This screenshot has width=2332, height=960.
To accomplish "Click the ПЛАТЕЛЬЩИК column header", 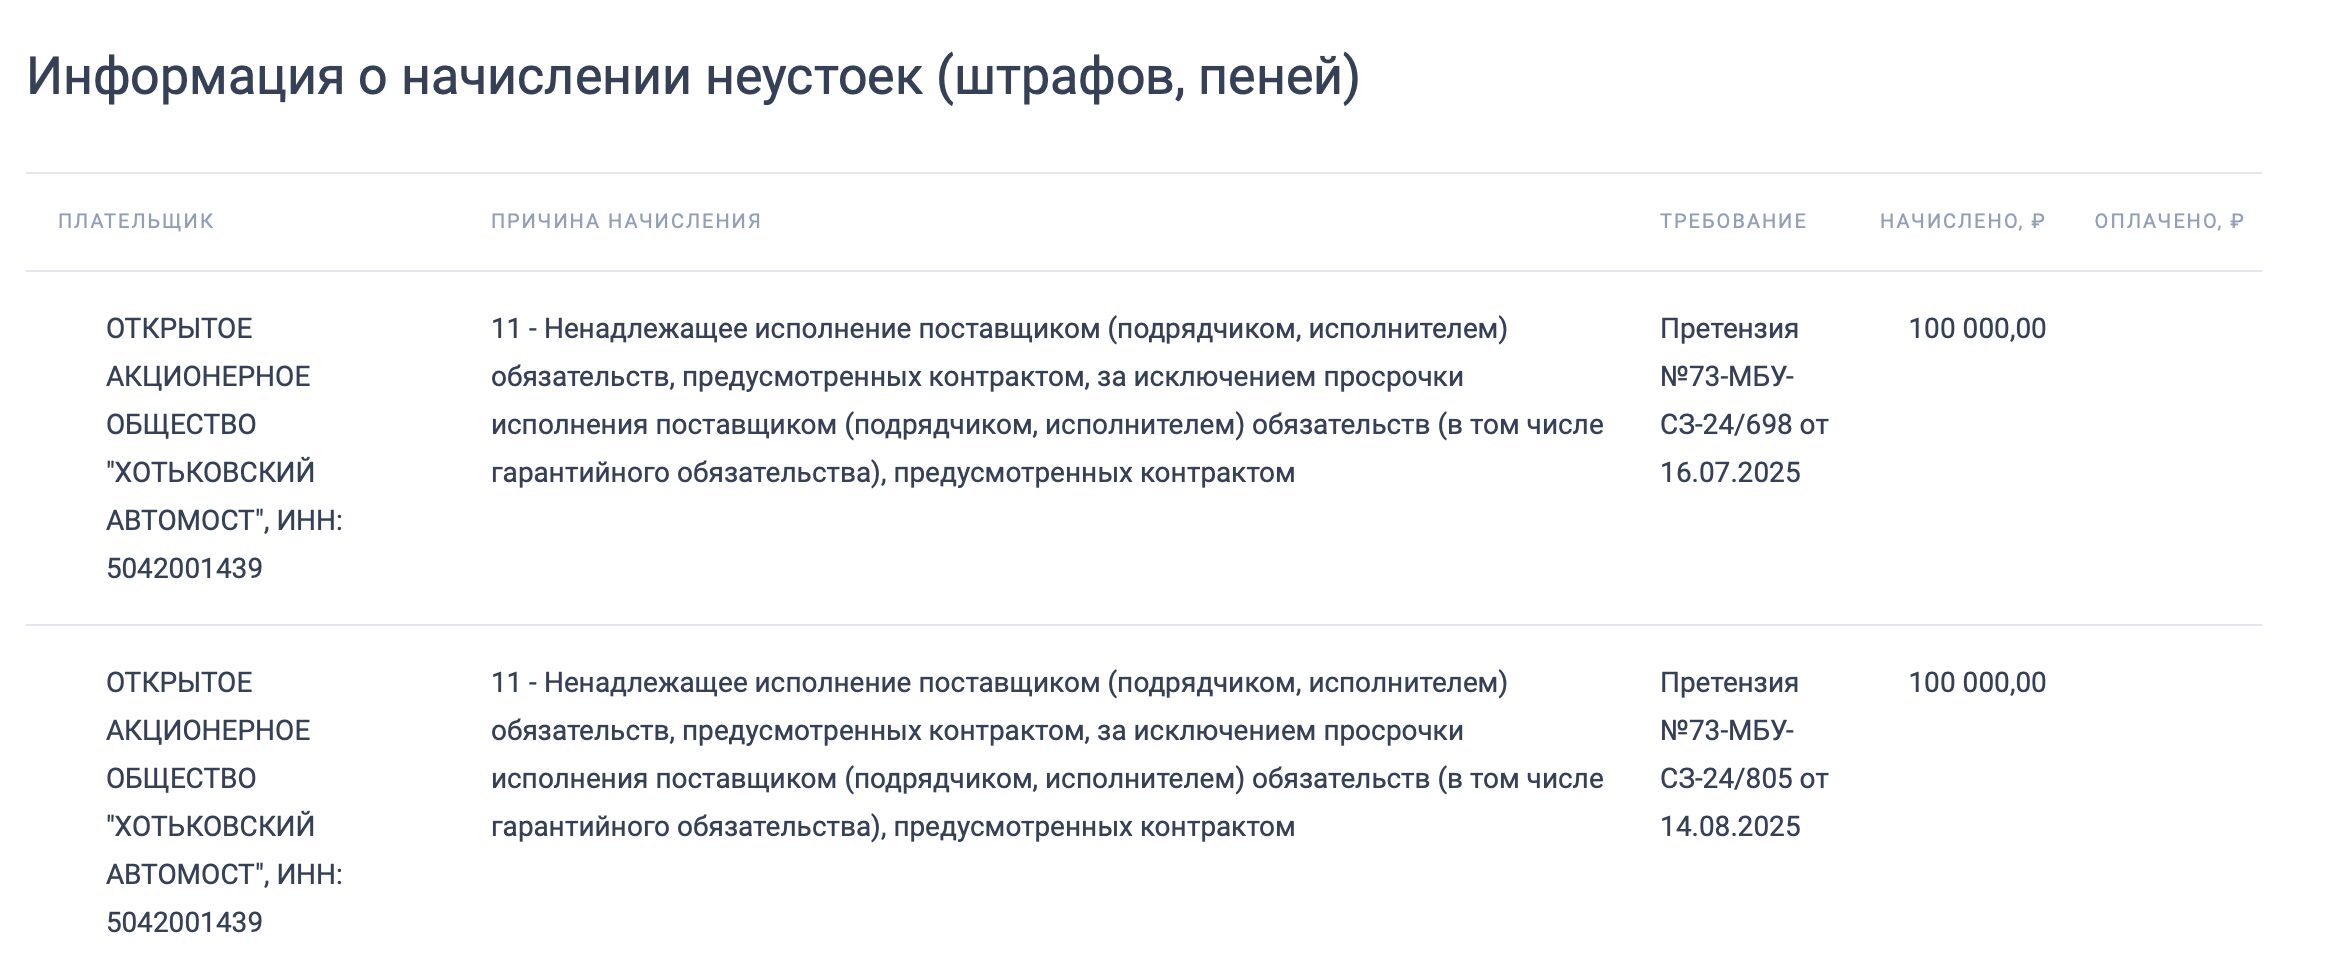I will 136,221.
